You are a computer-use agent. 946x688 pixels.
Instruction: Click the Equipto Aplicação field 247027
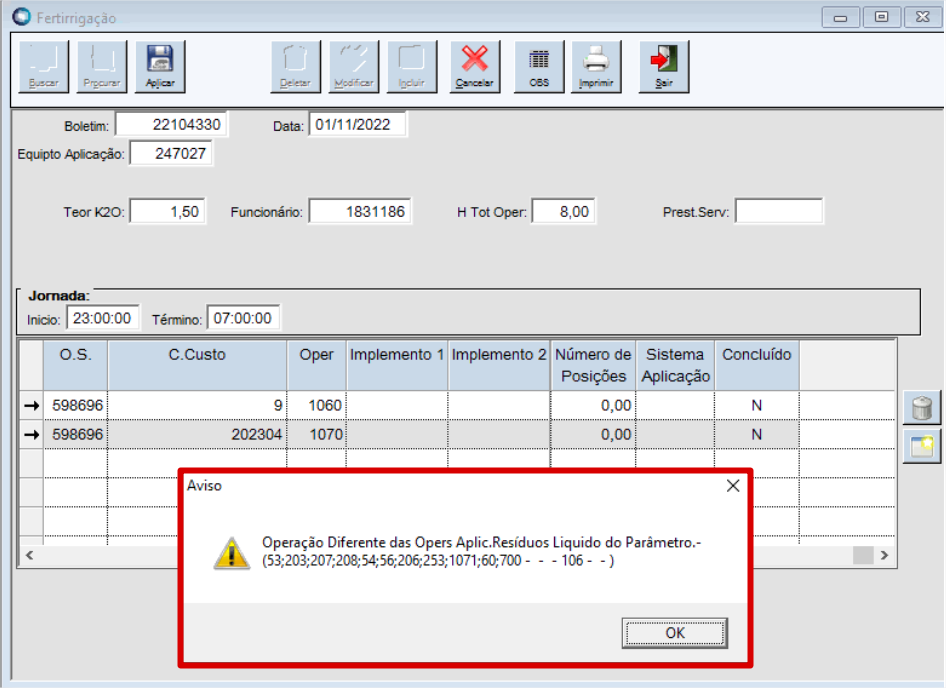click(171, 154)
